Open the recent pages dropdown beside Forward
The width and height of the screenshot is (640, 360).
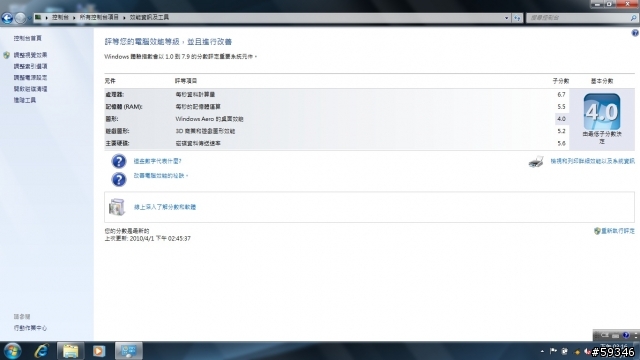(29, 18)
